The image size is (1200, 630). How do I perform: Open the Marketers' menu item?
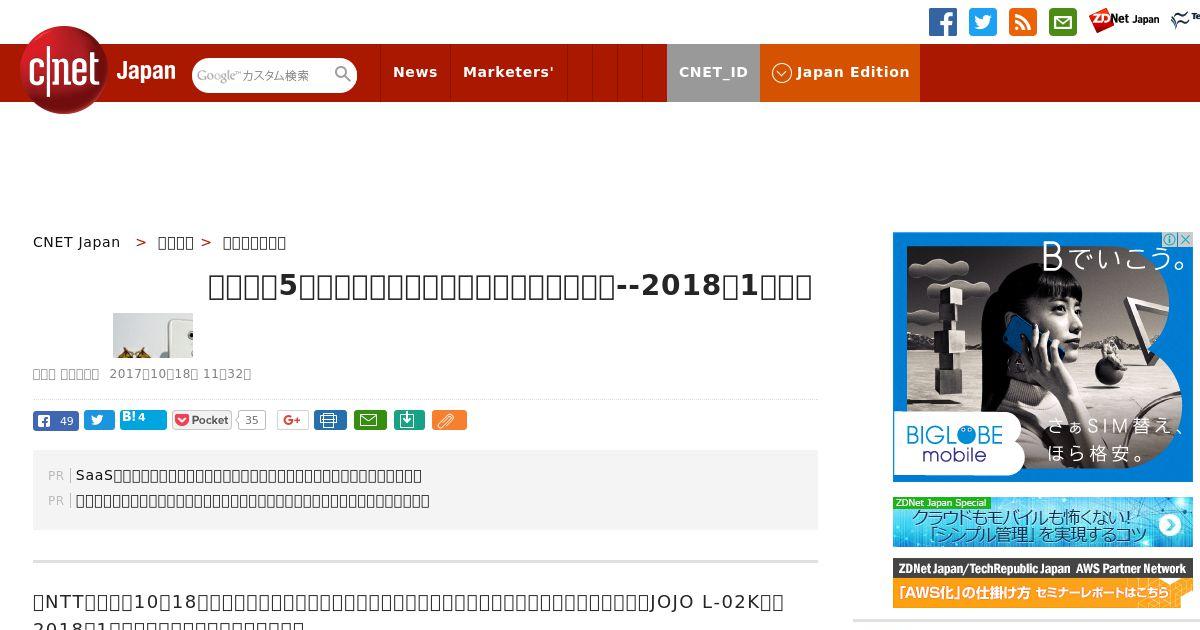tap(508, 72)
